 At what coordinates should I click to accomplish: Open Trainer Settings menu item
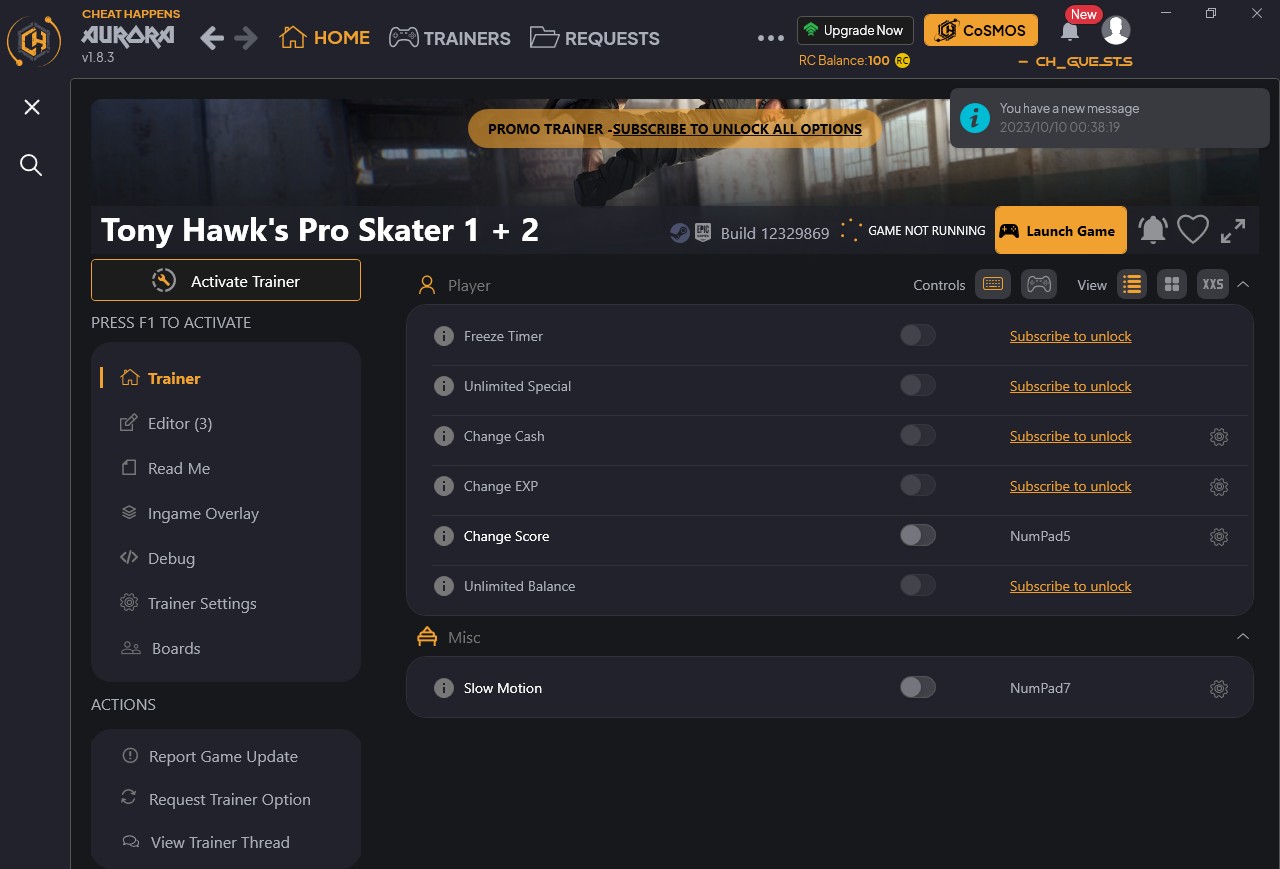tap(188, 603)
